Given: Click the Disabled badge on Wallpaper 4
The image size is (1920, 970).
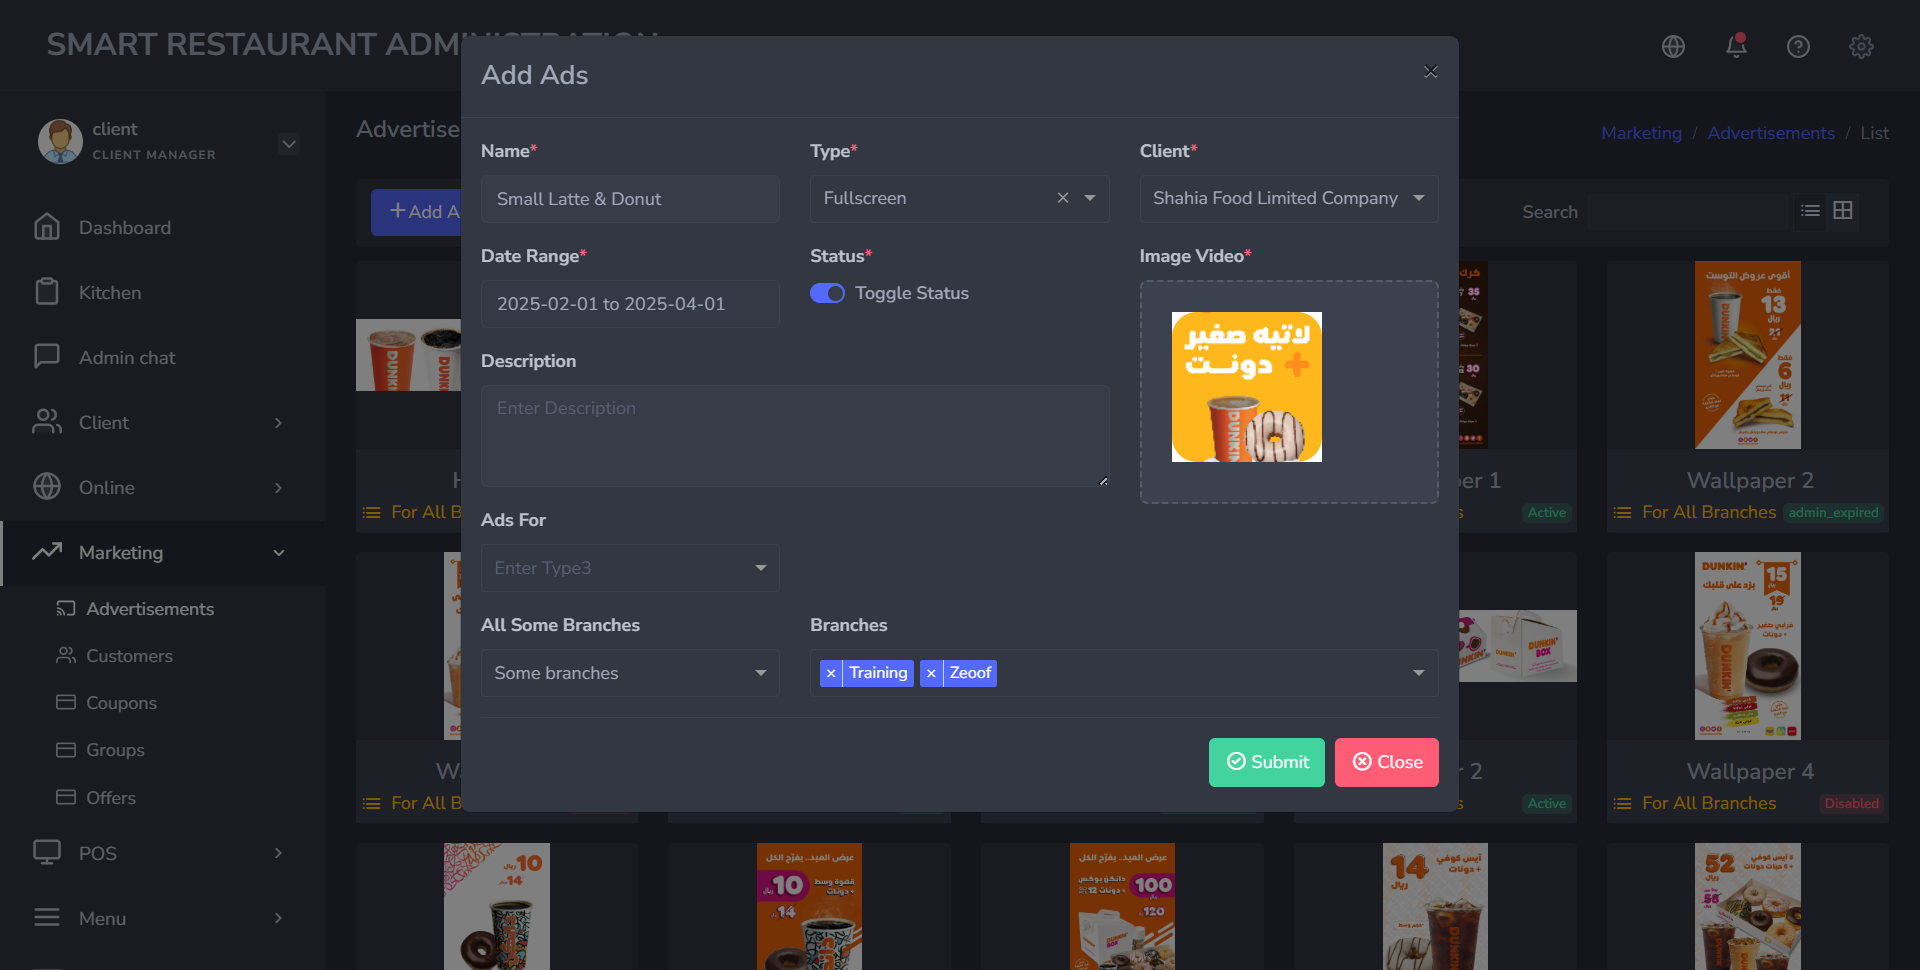Looking at the screenshot, I should 1851,804.
